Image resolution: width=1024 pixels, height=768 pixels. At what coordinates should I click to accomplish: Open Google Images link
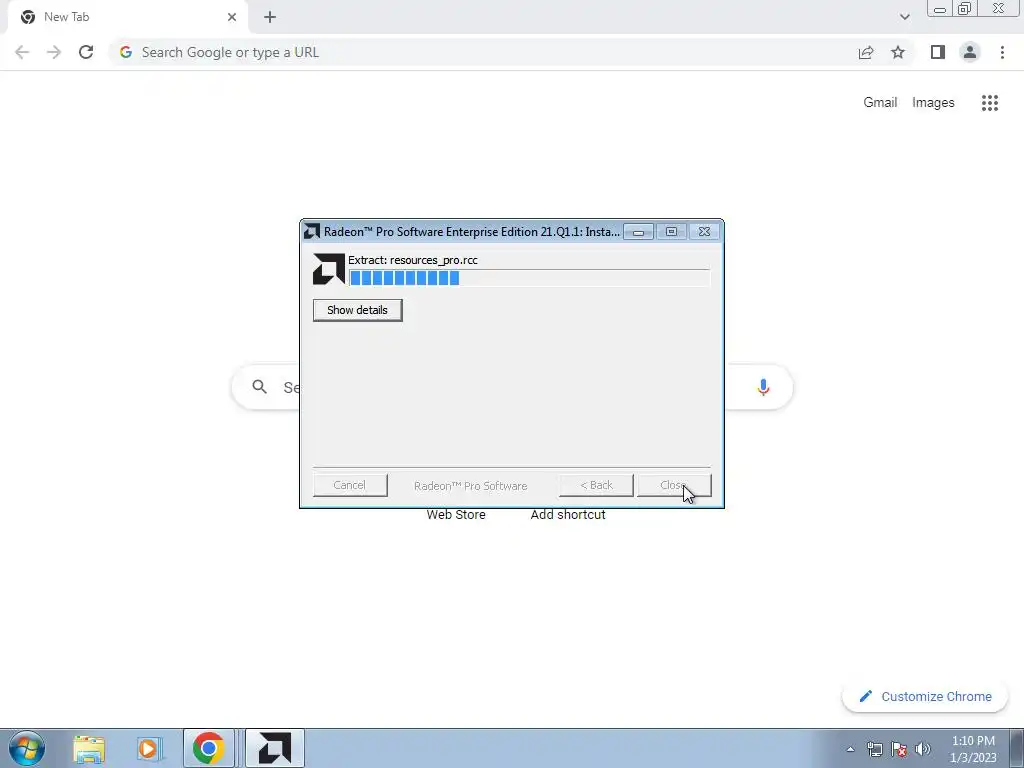coord(933,103)
